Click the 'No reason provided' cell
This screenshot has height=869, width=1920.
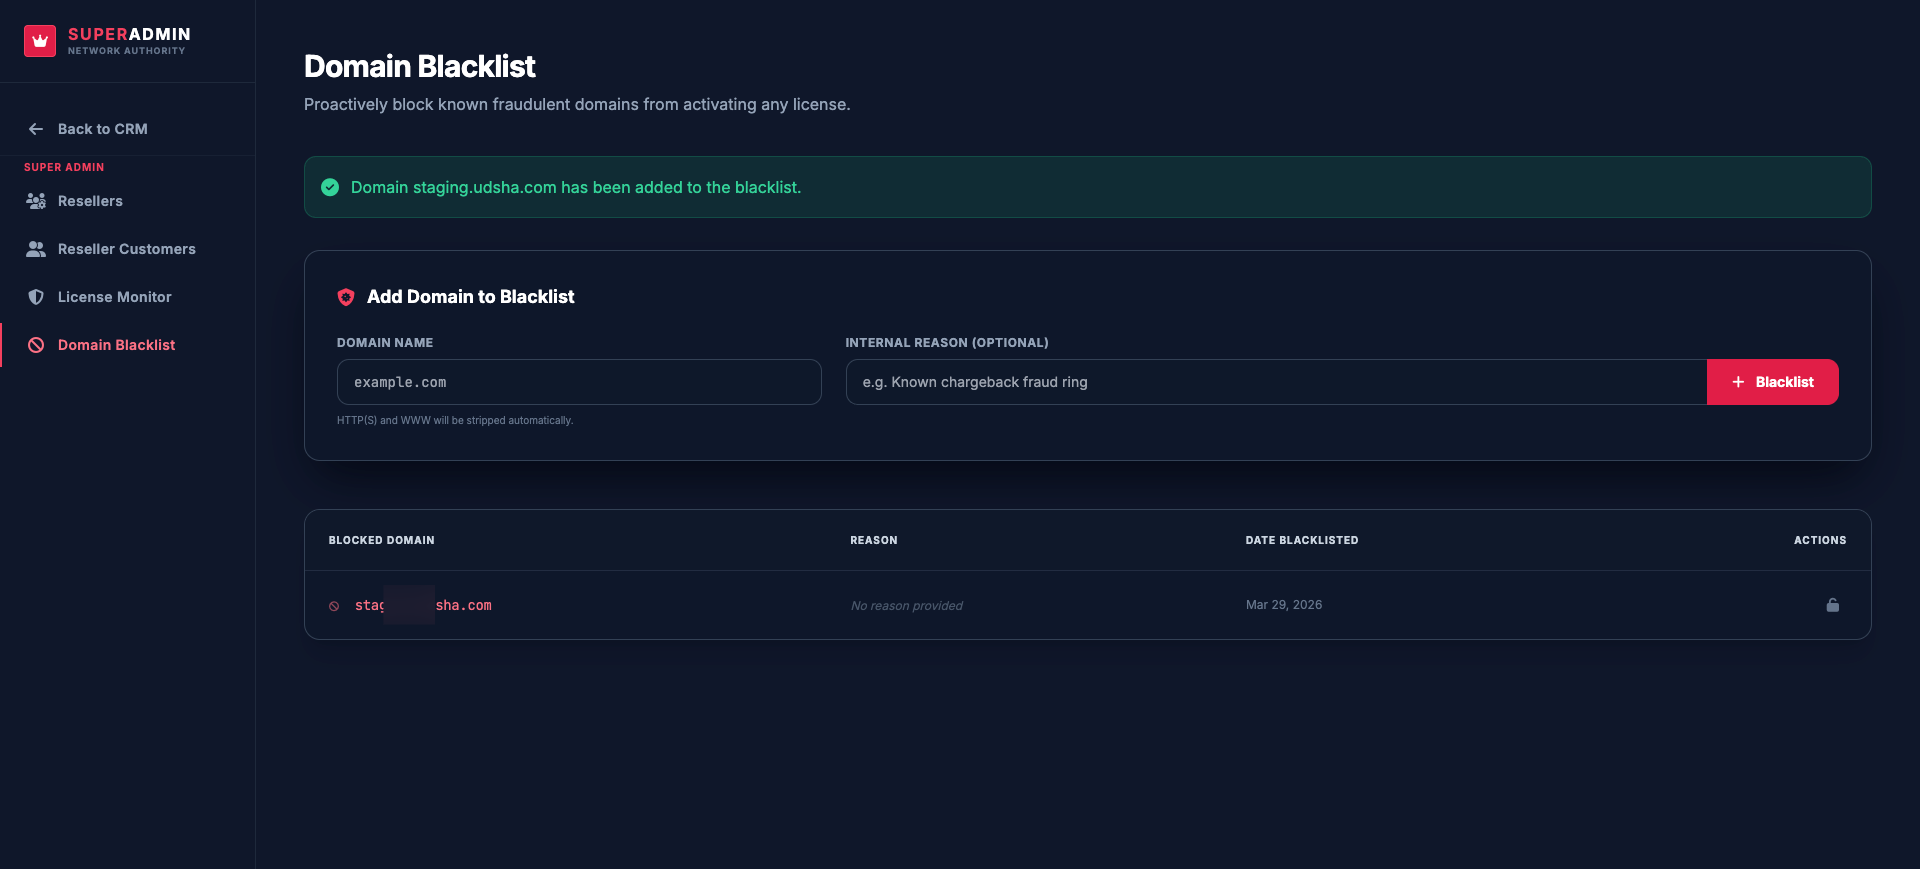[907, 605]
